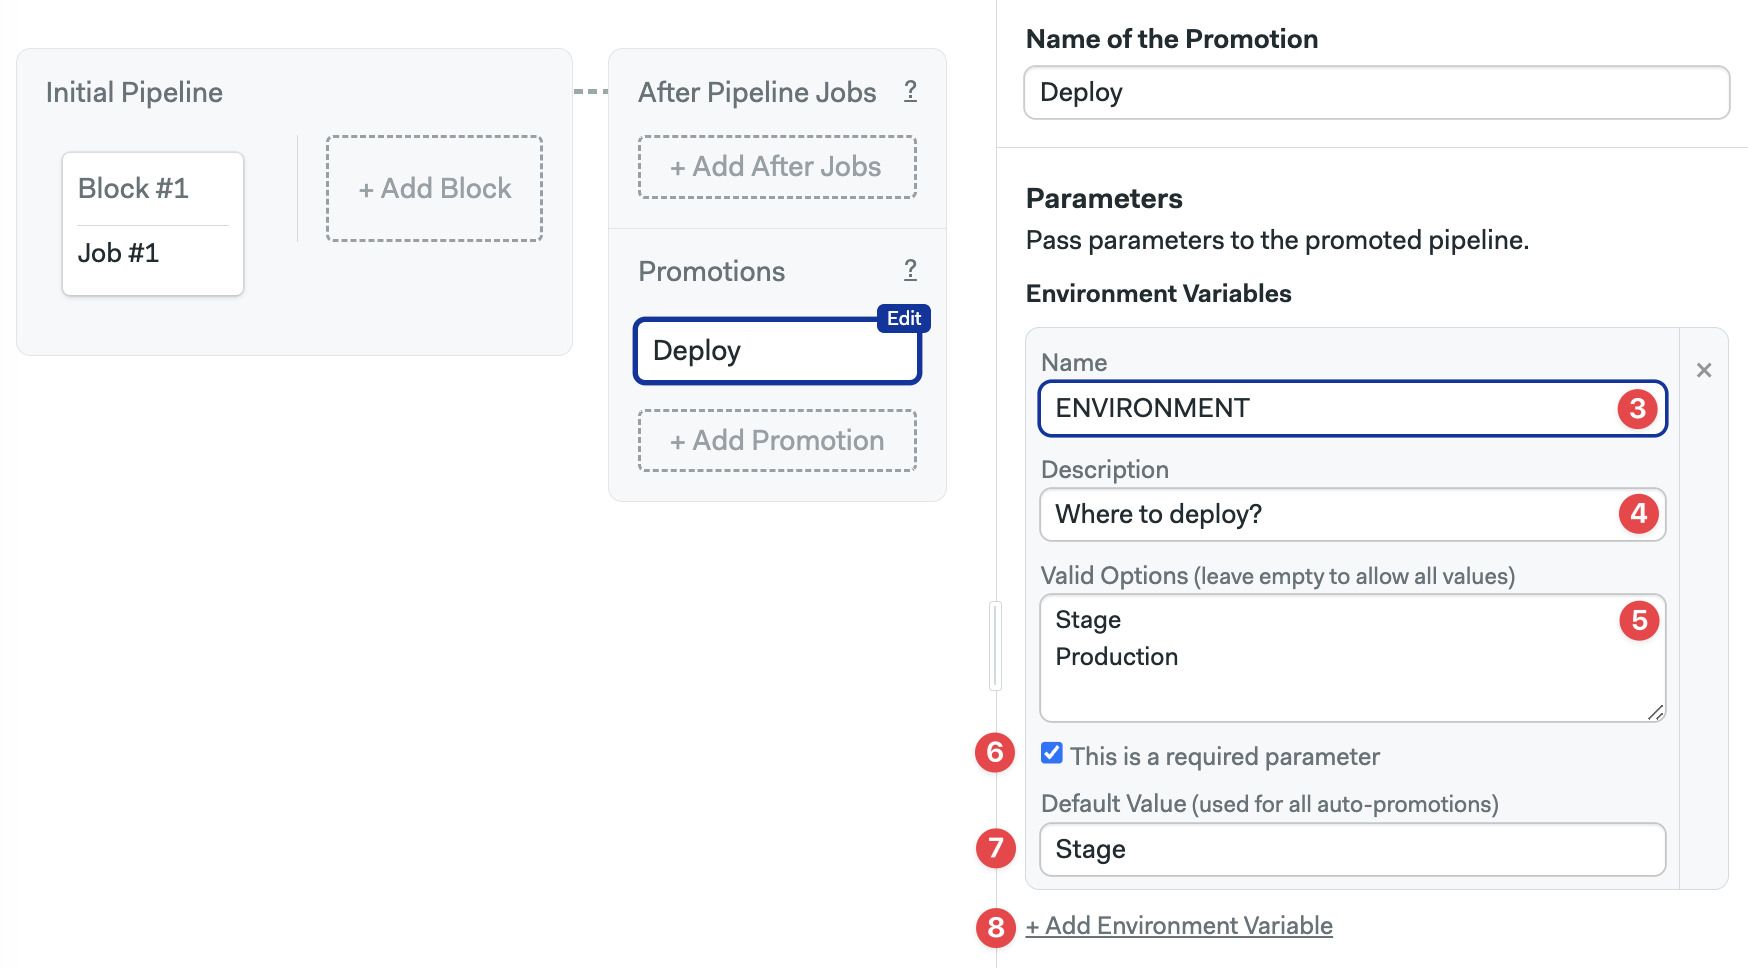Open the After Pipeline Jobs help question mark

(910, 91)
